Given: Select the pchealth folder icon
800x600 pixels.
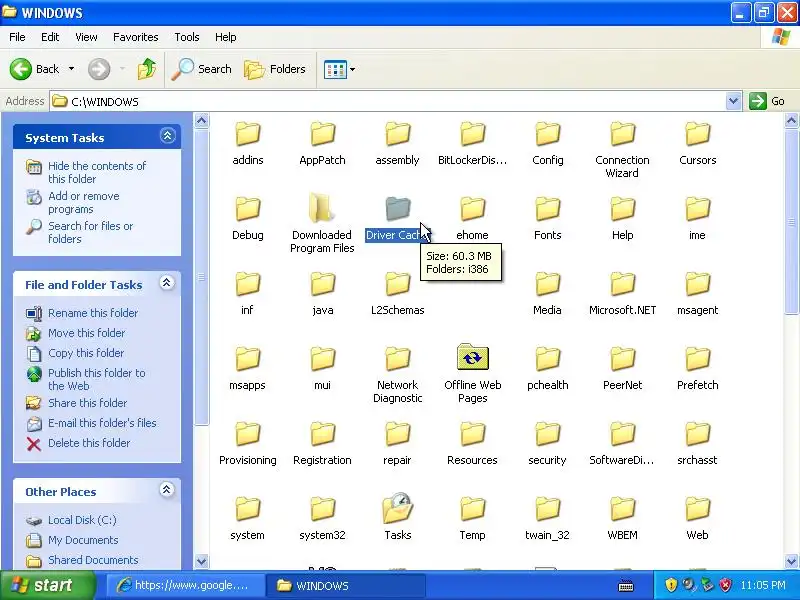Looking at the screenshot, I should (x=547, y=359).
